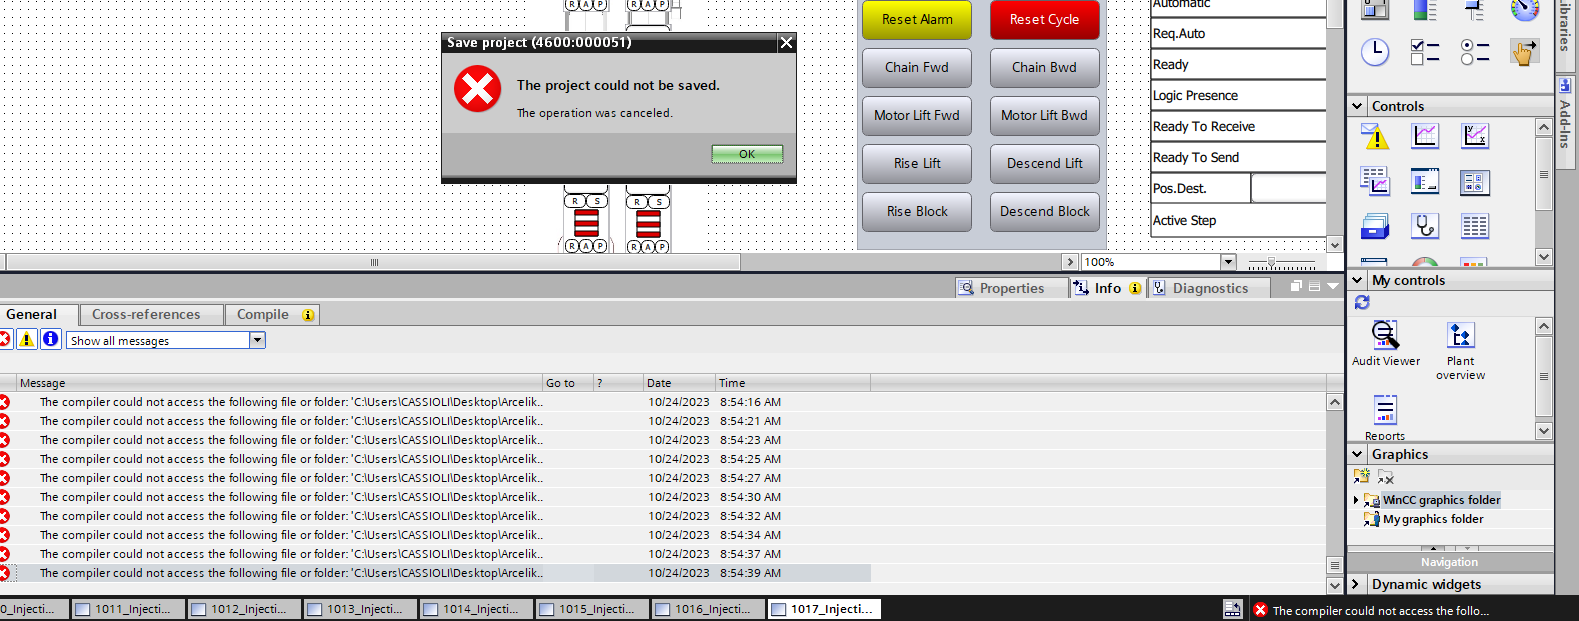Toggle the warnings filter icon
Screen dimensions: 1579x621
coord(27,340)
